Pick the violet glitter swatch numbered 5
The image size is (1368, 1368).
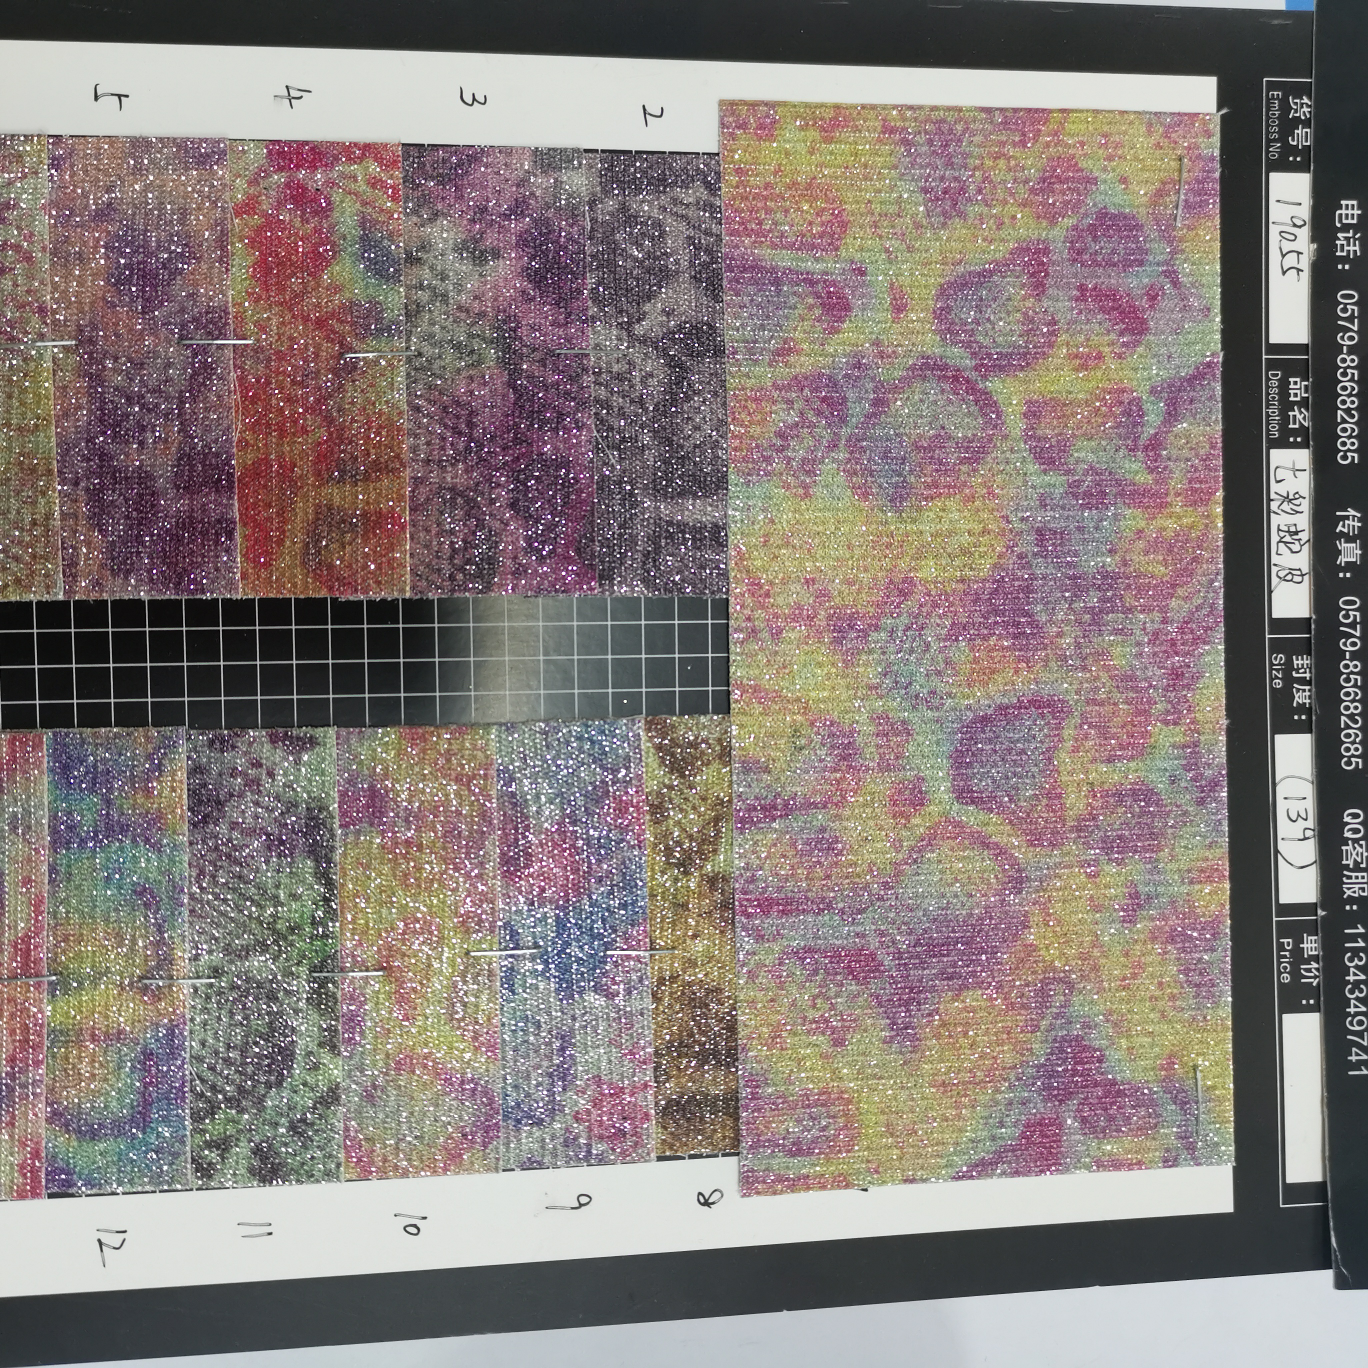(141, 362)
